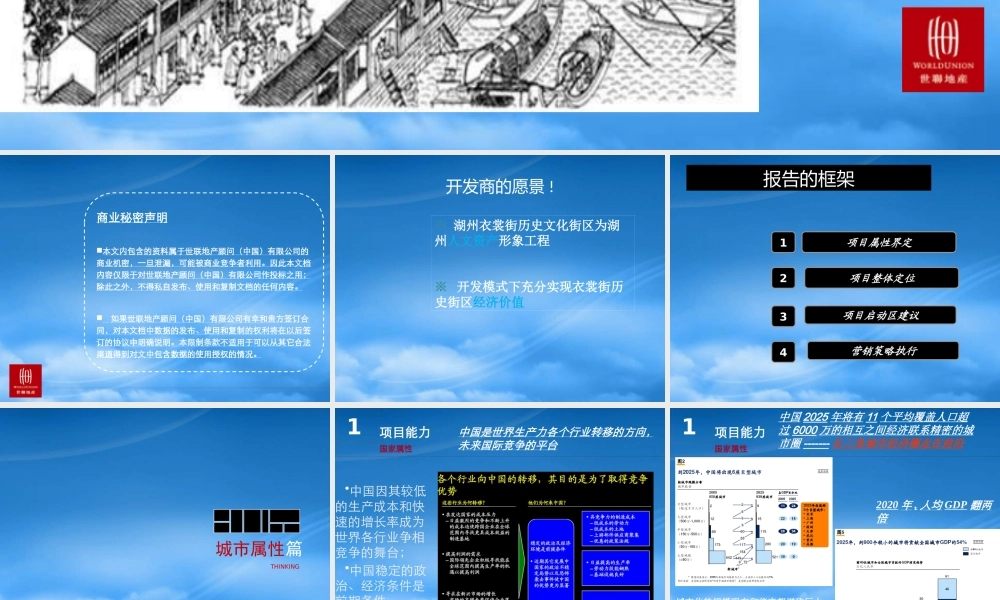The width and height of the screenshot is (1000, 600).
Task: Select the 报告的框架 title bar
Action: 808,178
